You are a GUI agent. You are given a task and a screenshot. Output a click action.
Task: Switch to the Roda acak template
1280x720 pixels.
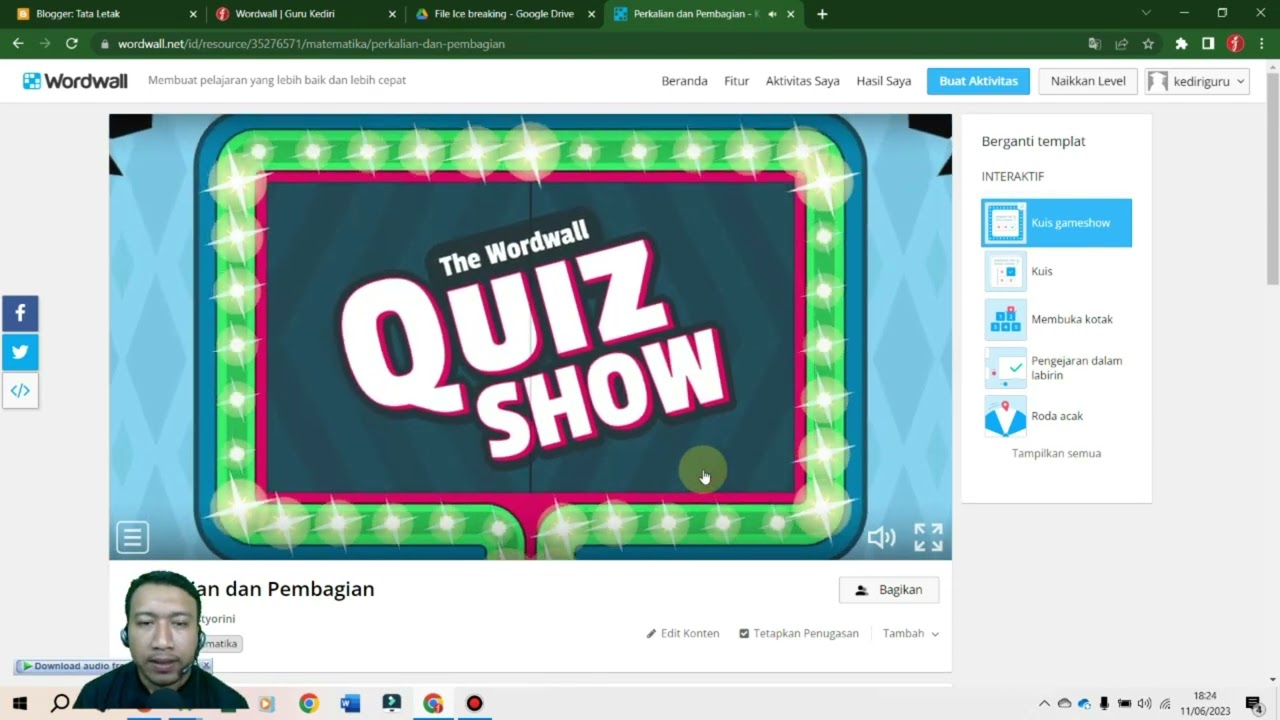click(x=1057, y=416)
